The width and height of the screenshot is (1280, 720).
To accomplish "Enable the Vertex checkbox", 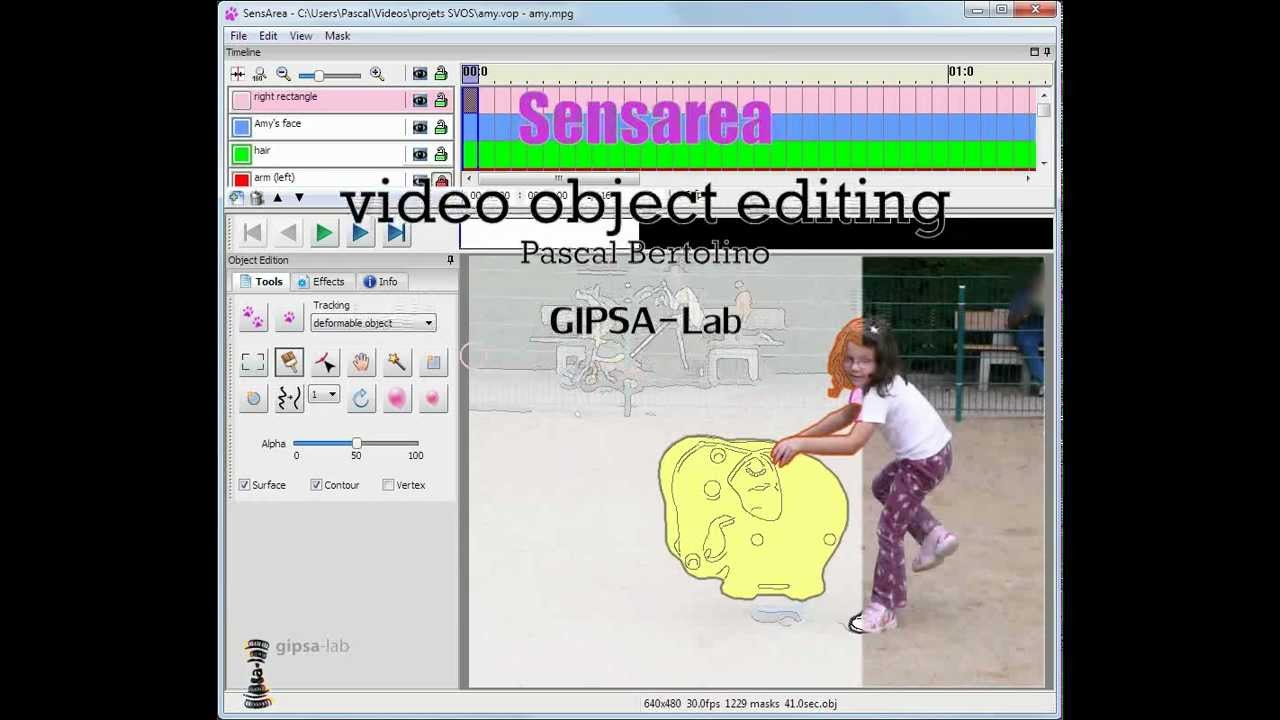I will [x=388, y=485].
